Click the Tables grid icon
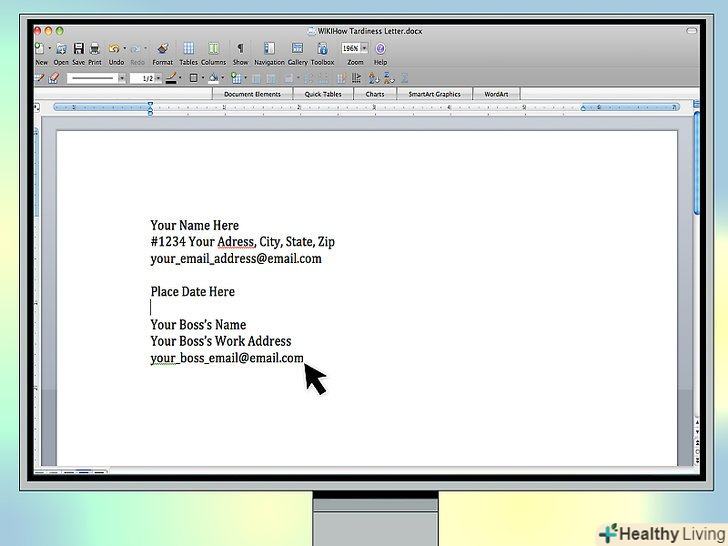The height and width of the screenshot is (546, 728). 188,48
